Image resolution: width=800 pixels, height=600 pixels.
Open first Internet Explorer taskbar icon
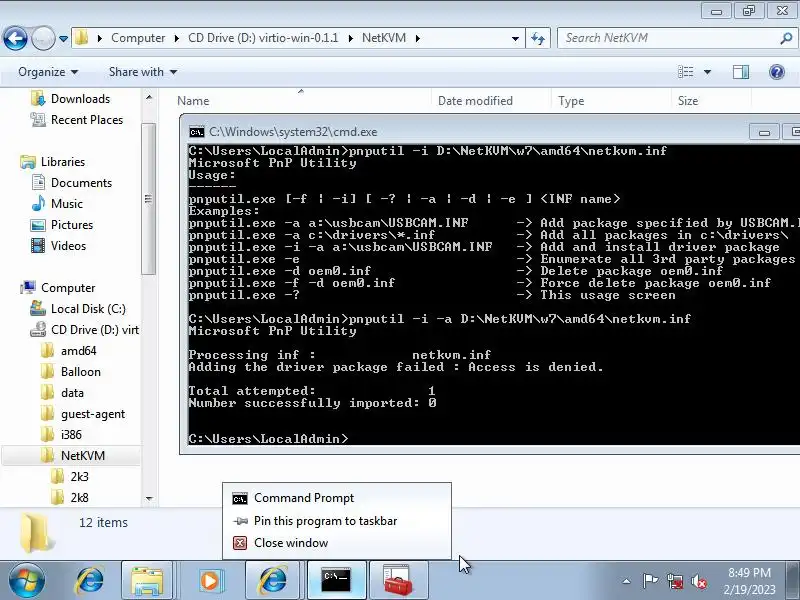90,581
